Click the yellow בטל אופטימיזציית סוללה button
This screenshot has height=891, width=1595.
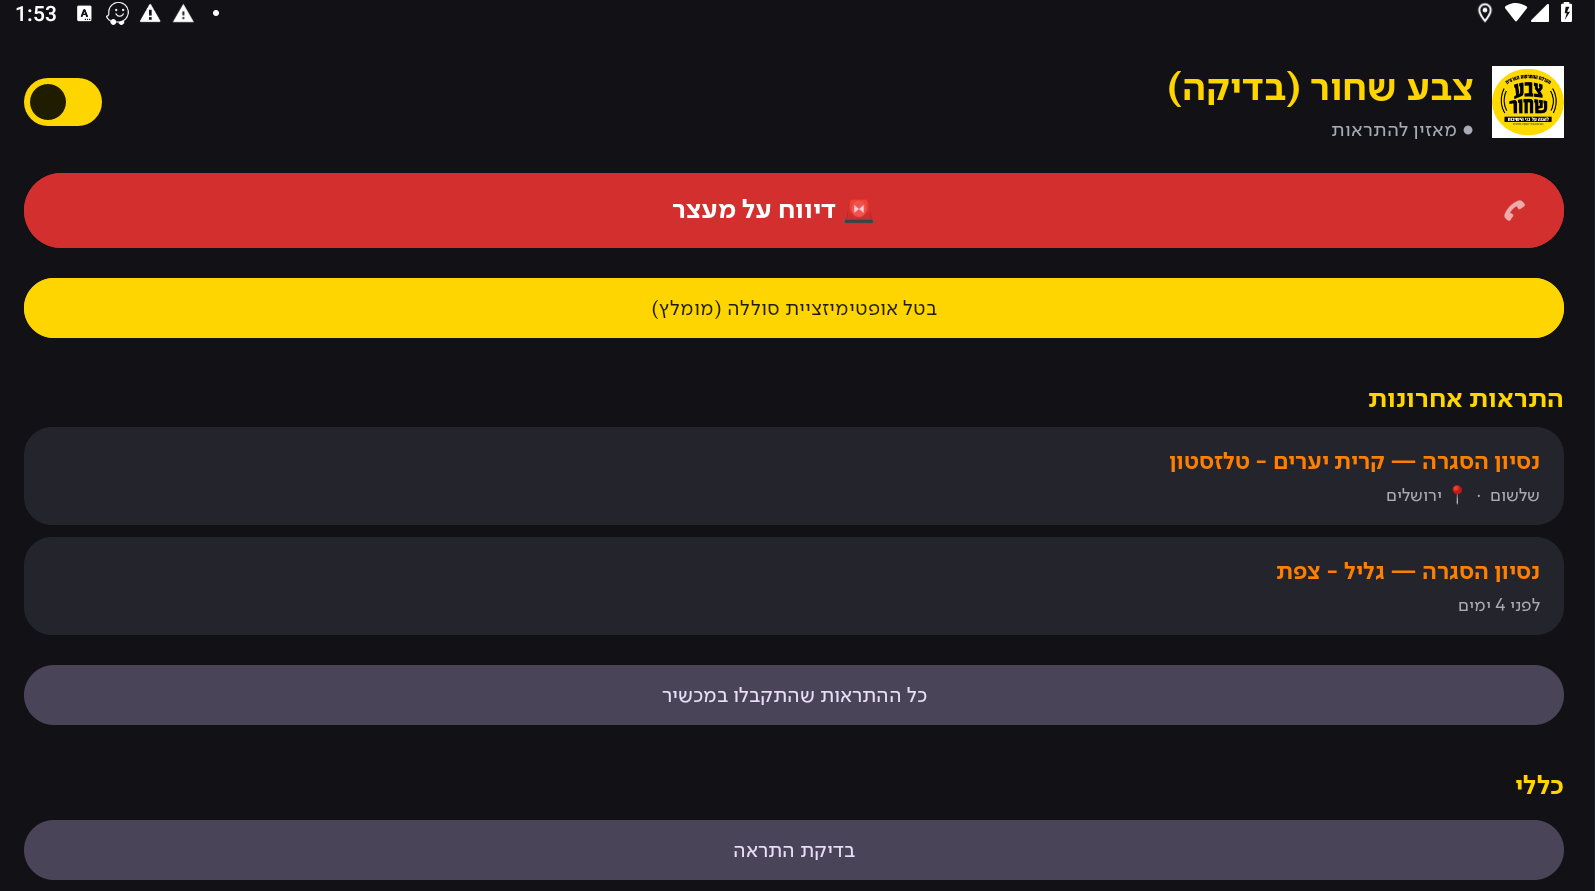[794, 308]
